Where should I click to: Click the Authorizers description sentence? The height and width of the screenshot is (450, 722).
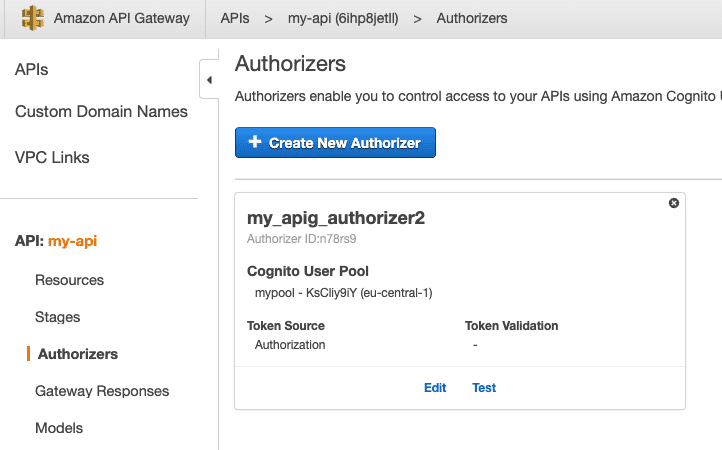tap(478, 96)
